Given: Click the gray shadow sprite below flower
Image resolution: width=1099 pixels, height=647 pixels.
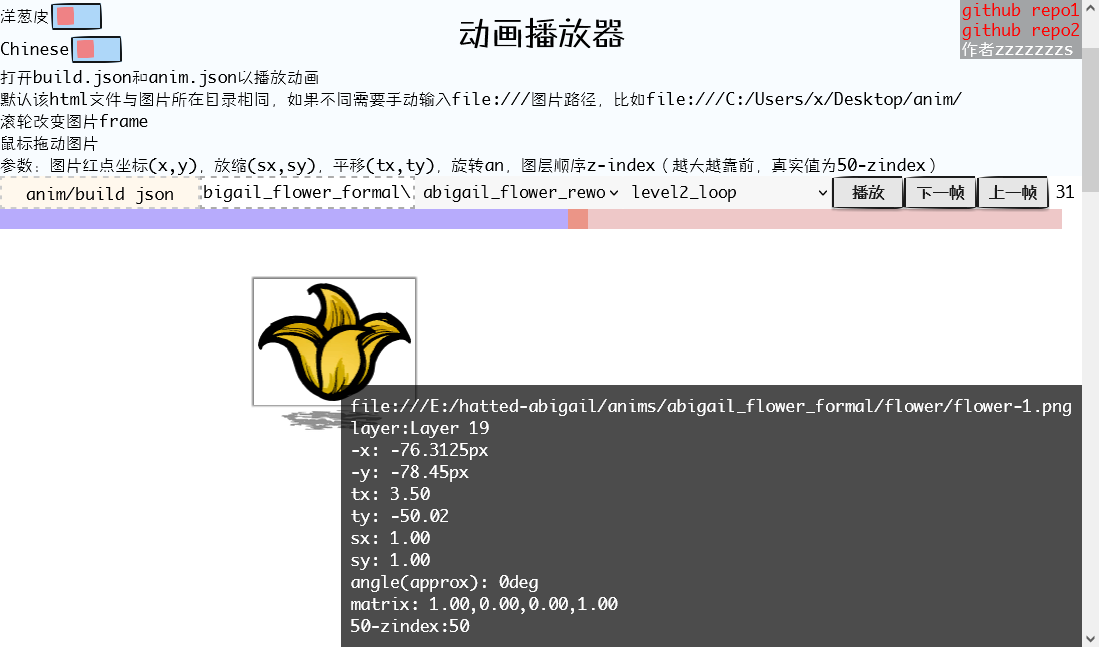Looking at the screenshot, I should pos(310,419).
